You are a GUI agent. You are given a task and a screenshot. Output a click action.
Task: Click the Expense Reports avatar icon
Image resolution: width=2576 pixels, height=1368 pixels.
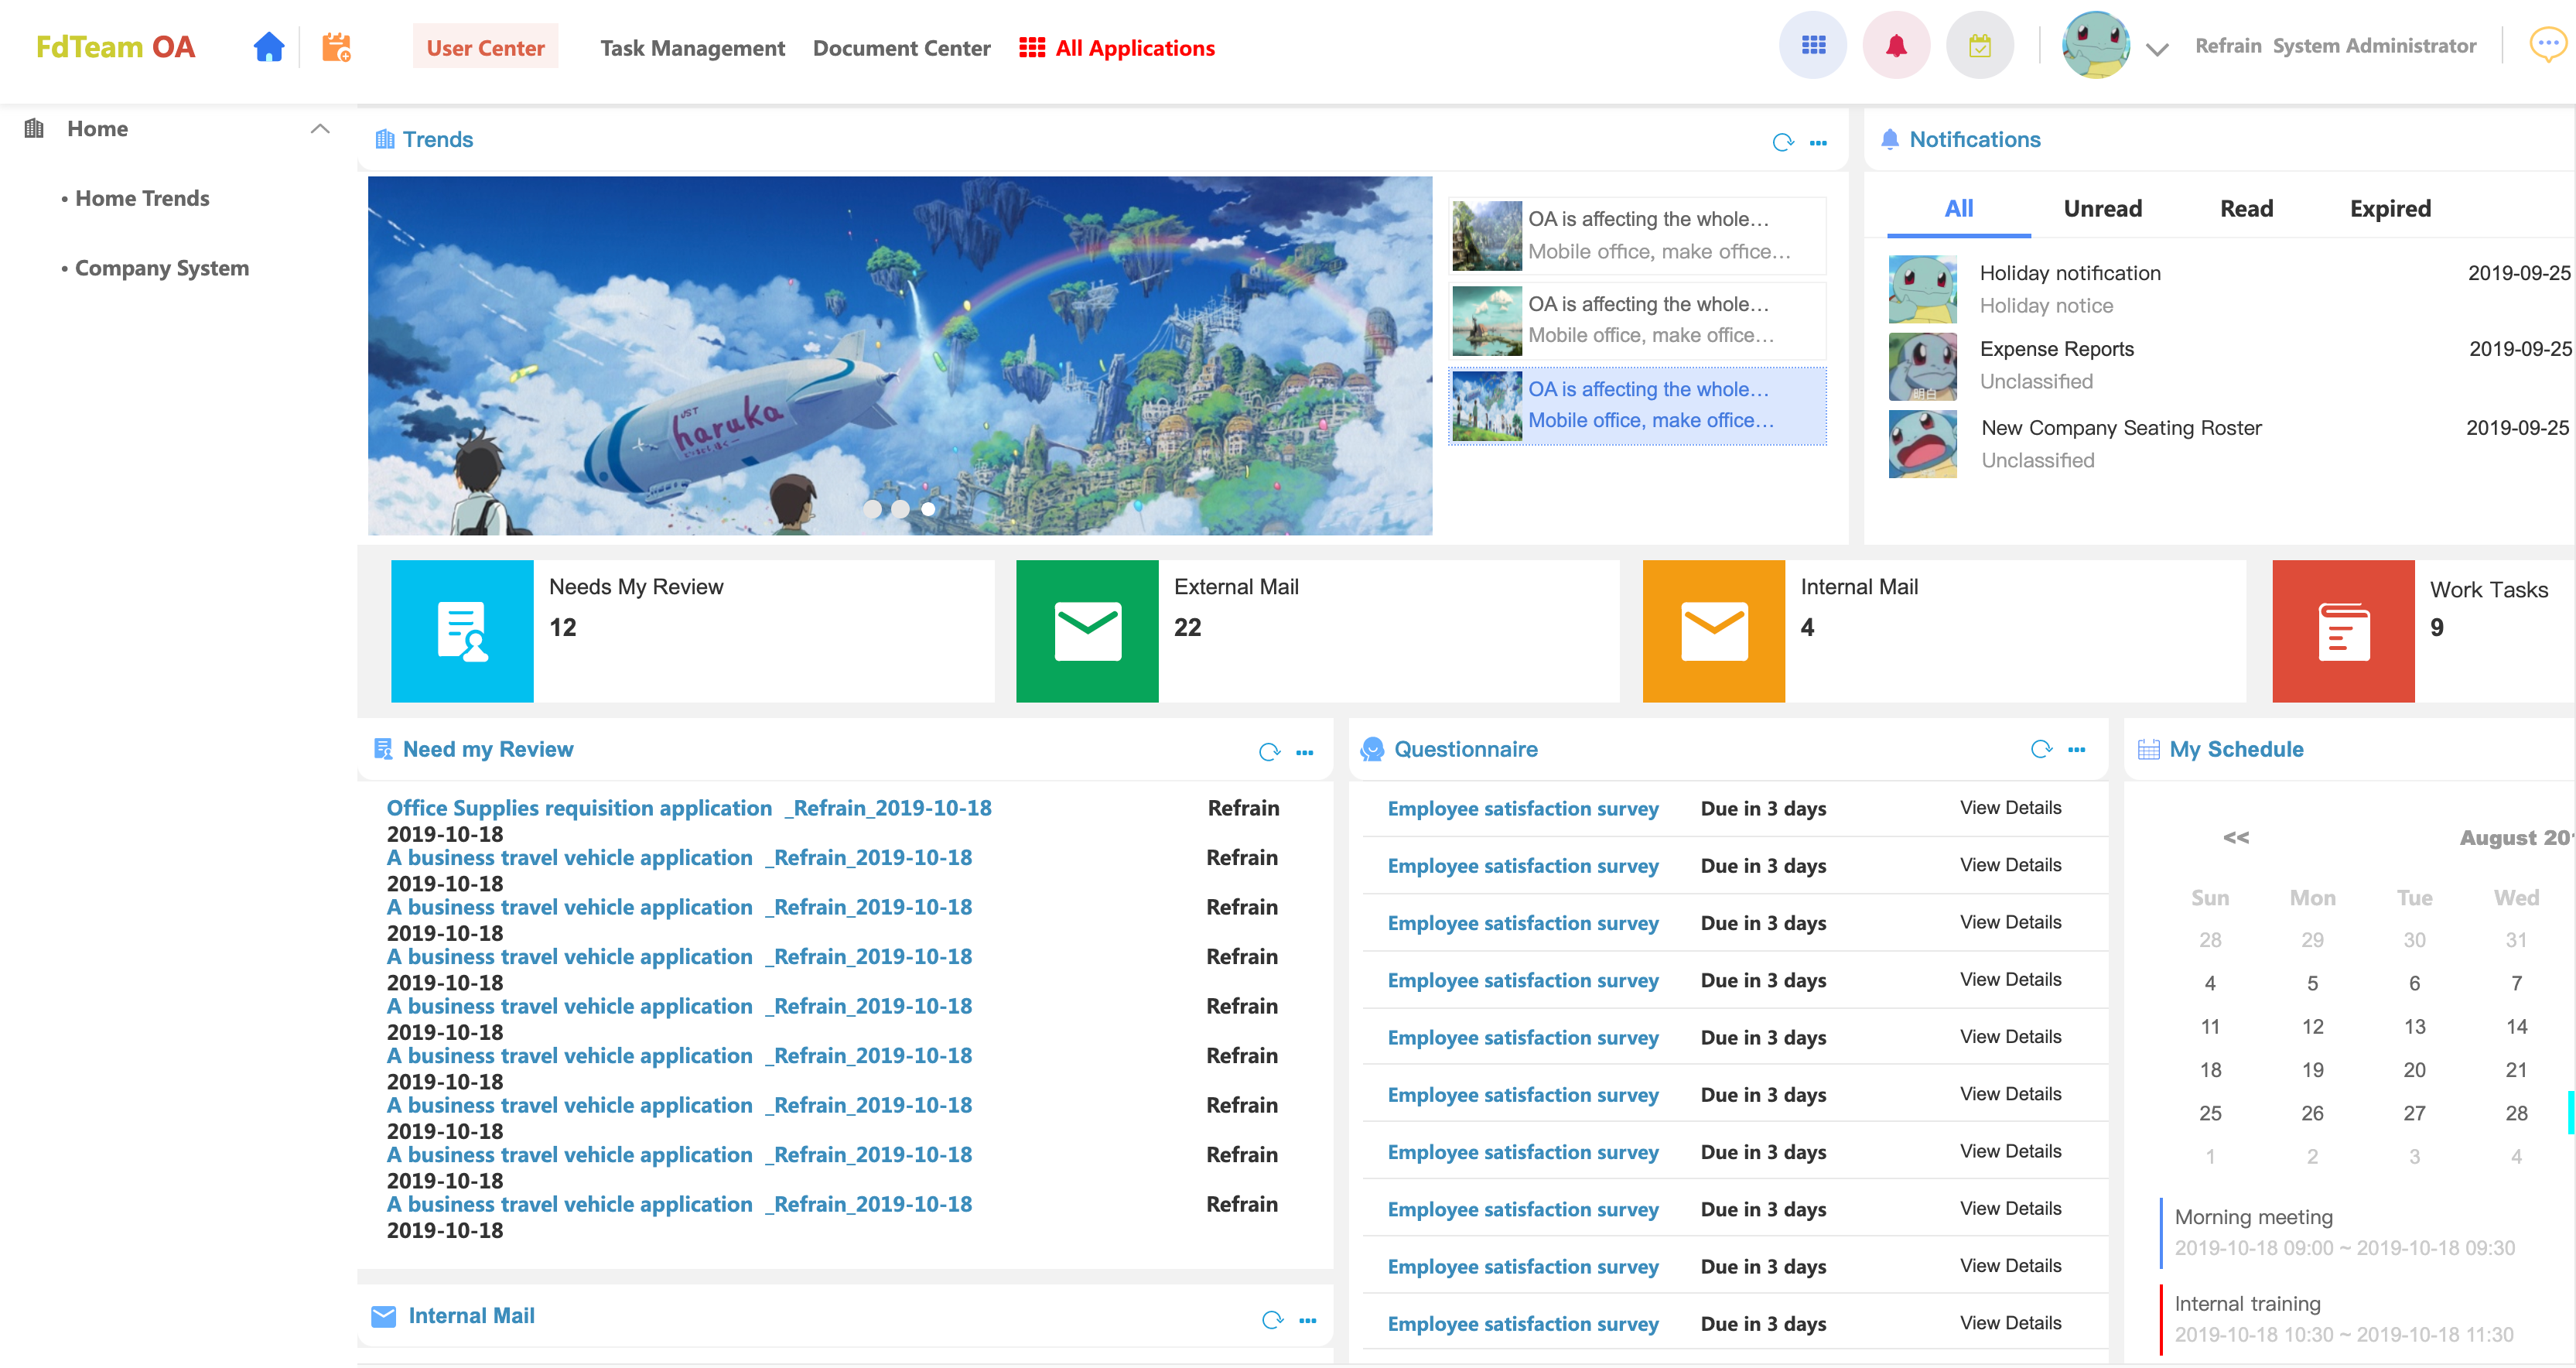click(1922, 366)
